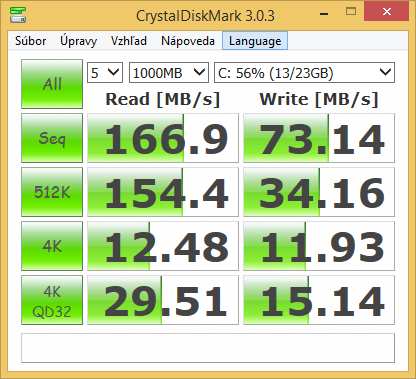
Task: Click the empty comment field at bottom
Action: 208,348
